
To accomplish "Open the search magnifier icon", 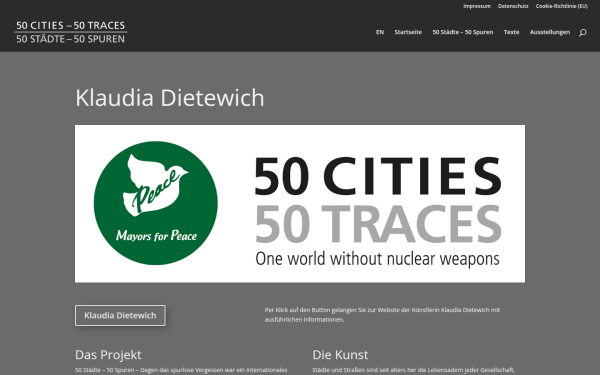I will 582,33.
